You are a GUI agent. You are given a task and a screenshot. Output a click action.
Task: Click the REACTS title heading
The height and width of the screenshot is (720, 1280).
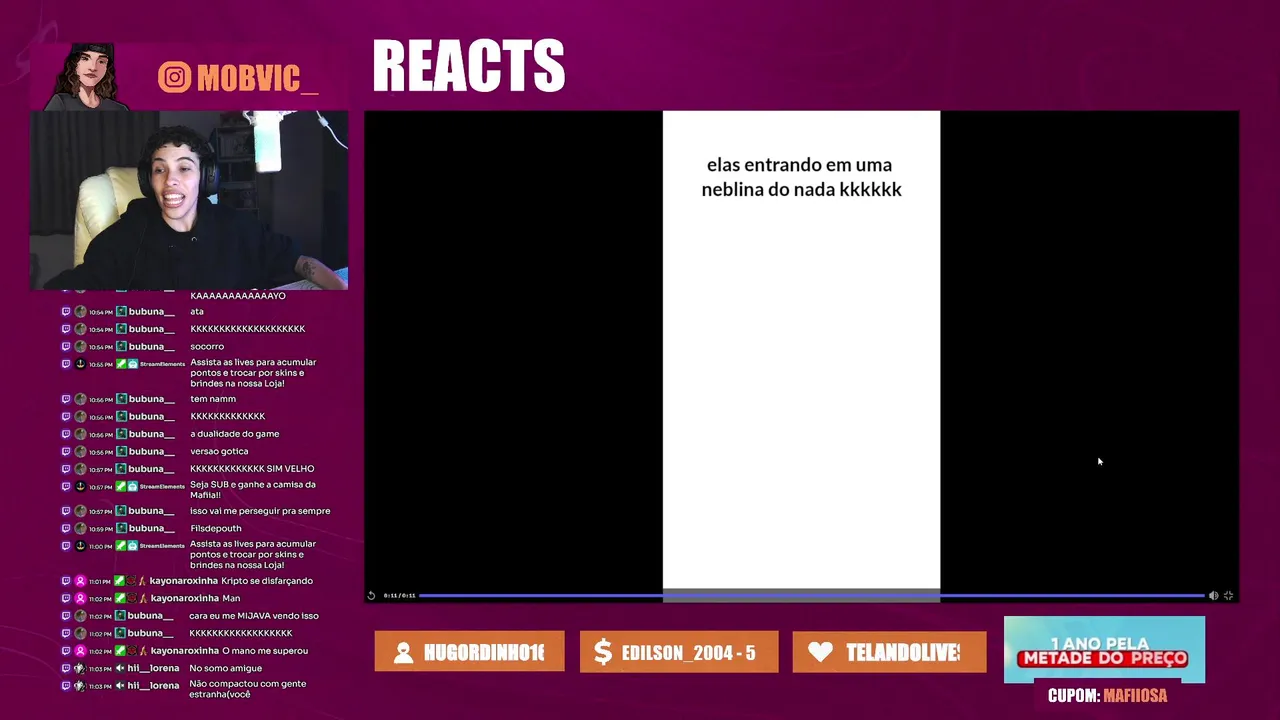(469, 67)
